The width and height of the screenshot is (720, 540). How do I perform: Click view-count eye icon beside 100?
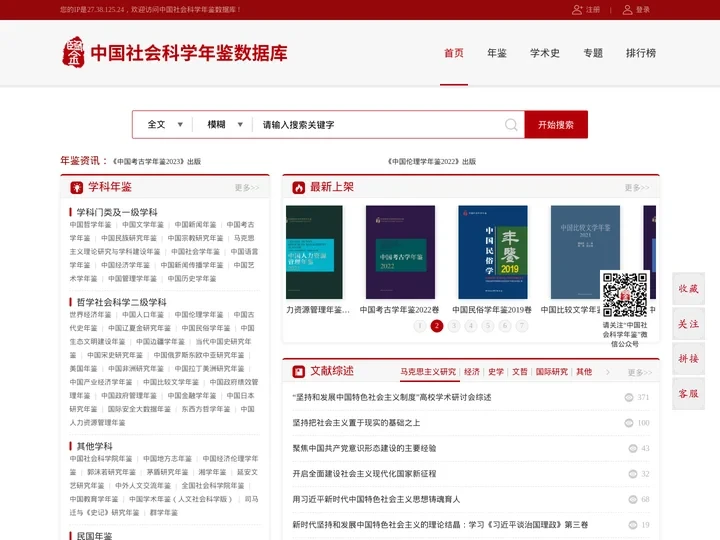(x=629, y=423)
